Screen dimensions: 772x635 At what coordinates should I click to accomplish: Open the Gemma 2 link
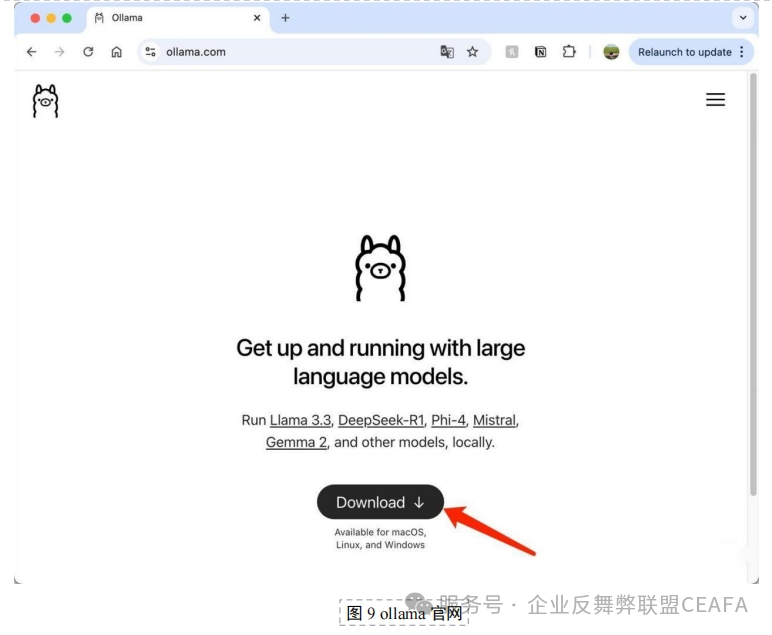coord(296,442)
